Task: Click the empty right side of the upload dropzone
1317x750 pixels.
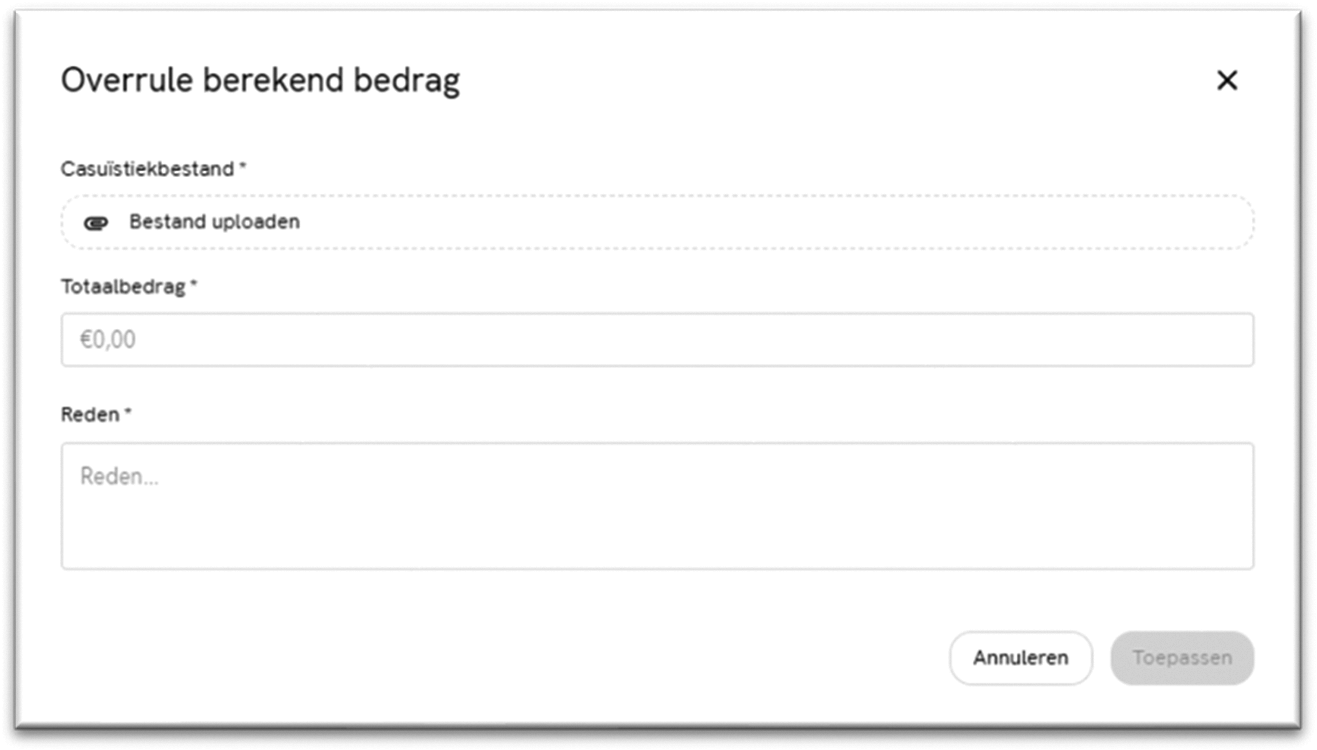Action: [900, 222]
